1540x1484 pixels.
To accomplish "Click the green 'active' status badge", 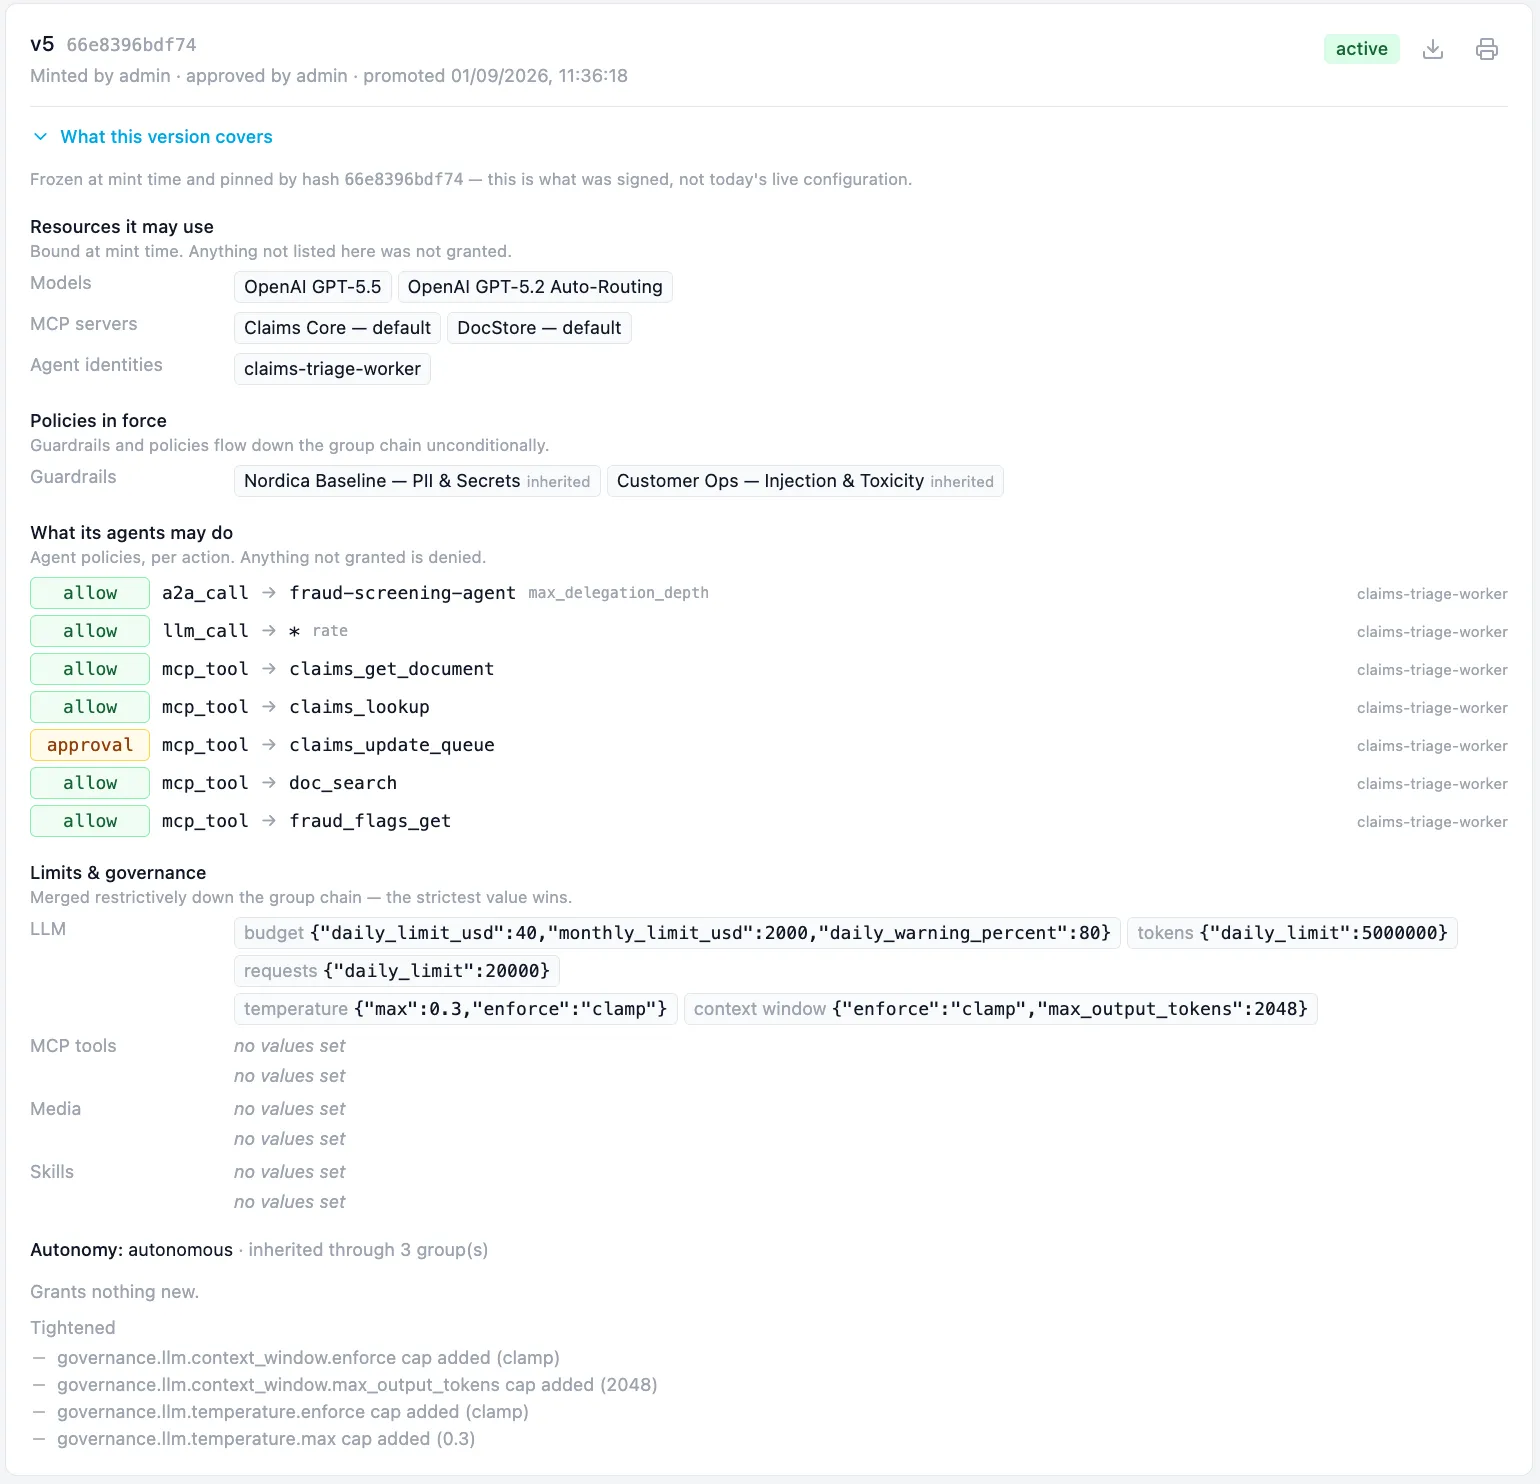I will 1362,49.
